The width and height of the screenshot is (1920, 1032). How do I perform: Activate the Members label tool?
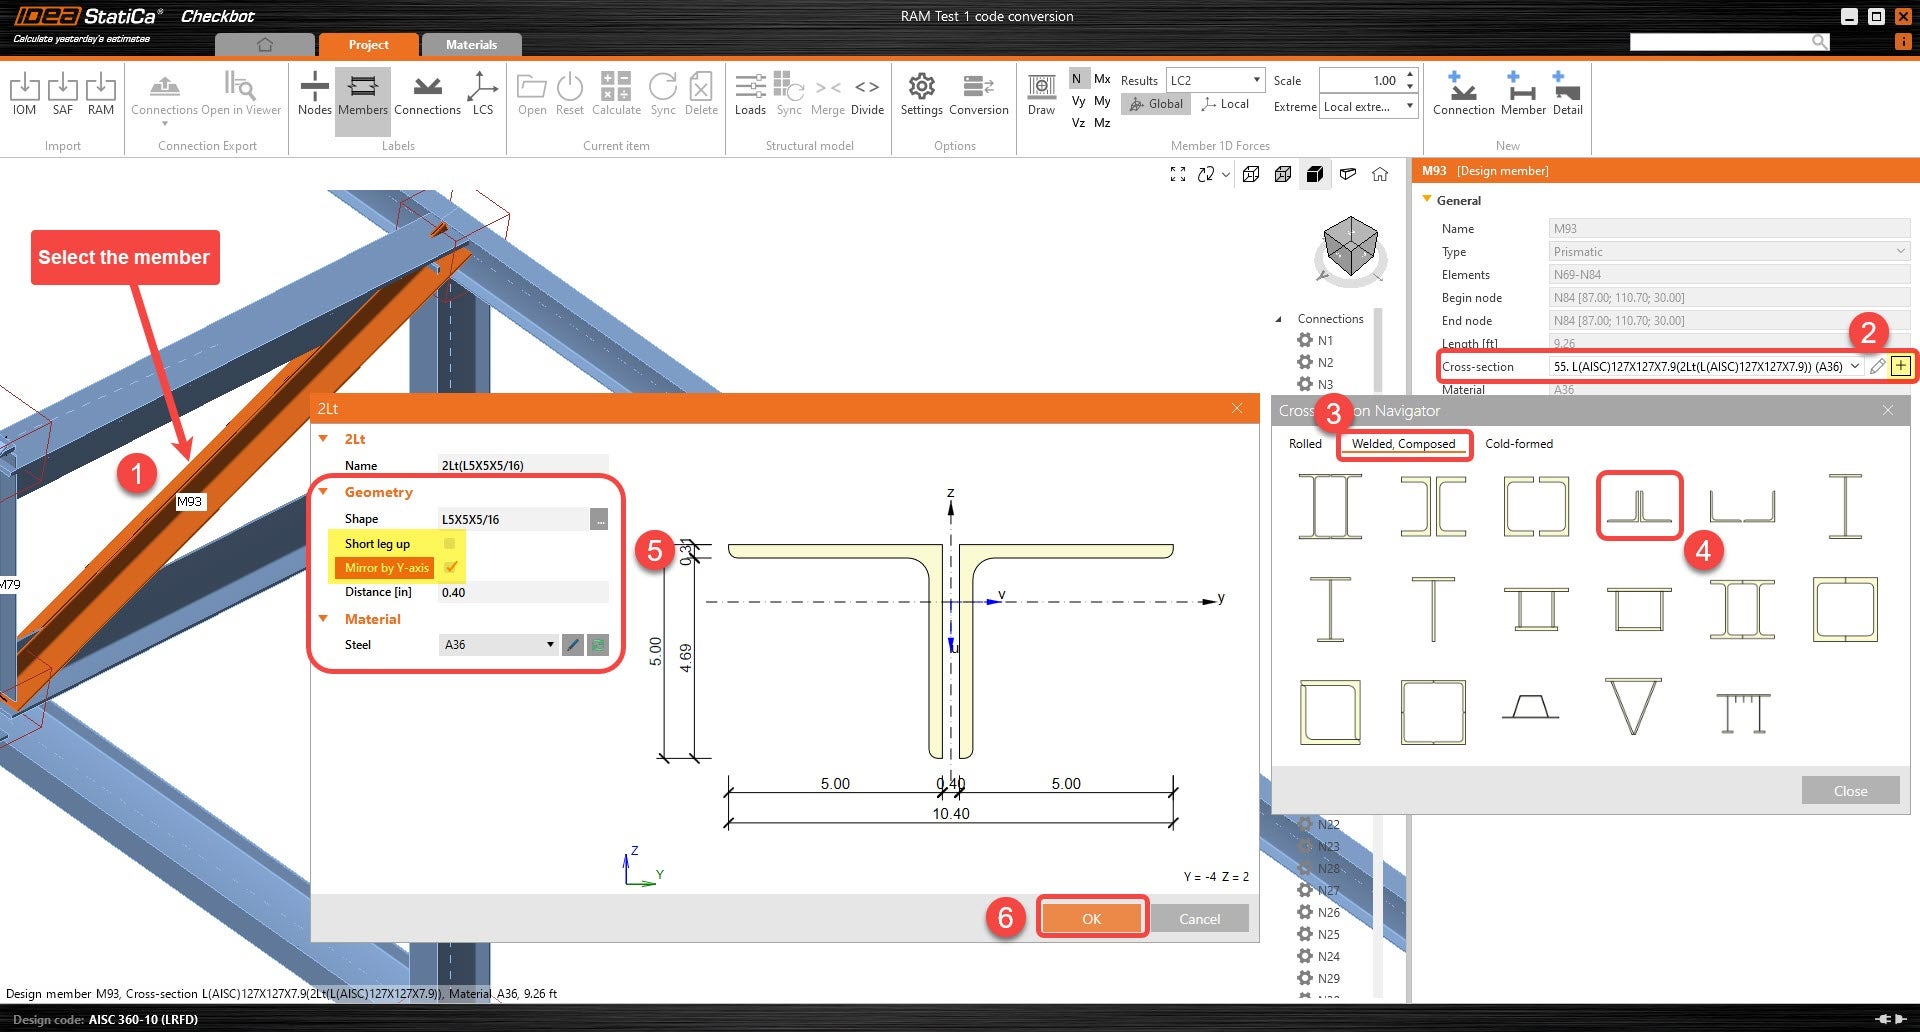coord(362,94)
